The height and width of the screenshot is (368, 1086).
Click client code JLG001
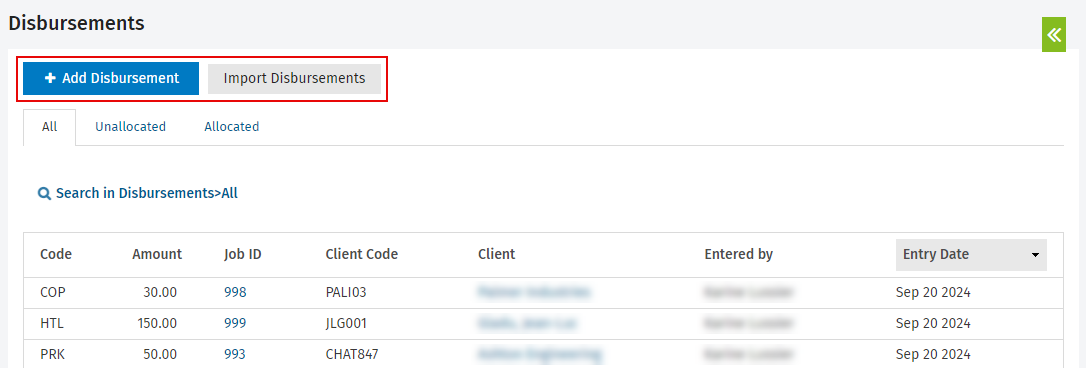click(346, 324)
